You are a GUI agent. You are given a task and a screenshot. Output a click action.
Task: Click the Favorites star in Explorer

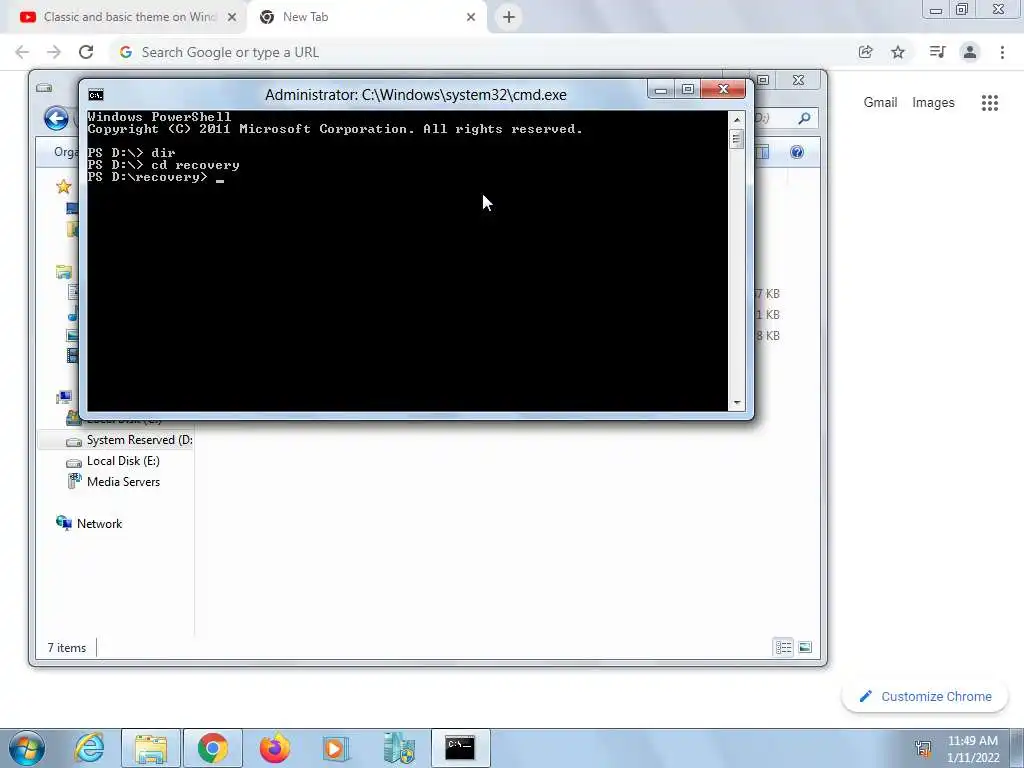click(63, 187)
